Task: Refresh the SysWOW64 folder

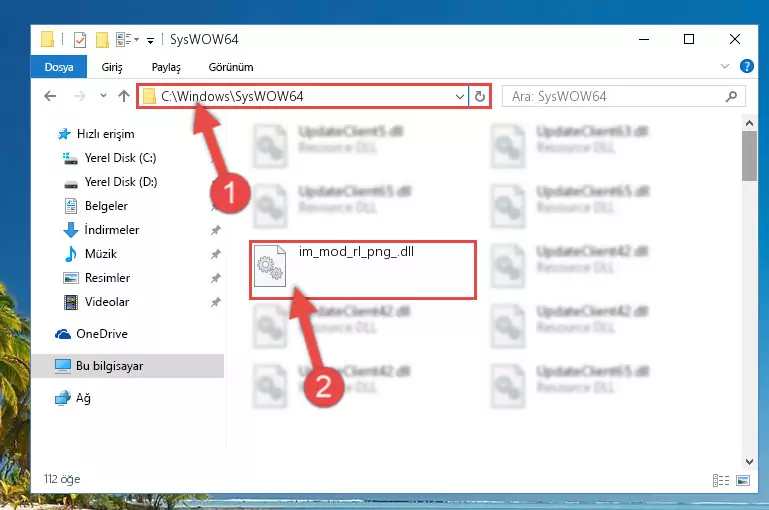Action: pos(480,97)
